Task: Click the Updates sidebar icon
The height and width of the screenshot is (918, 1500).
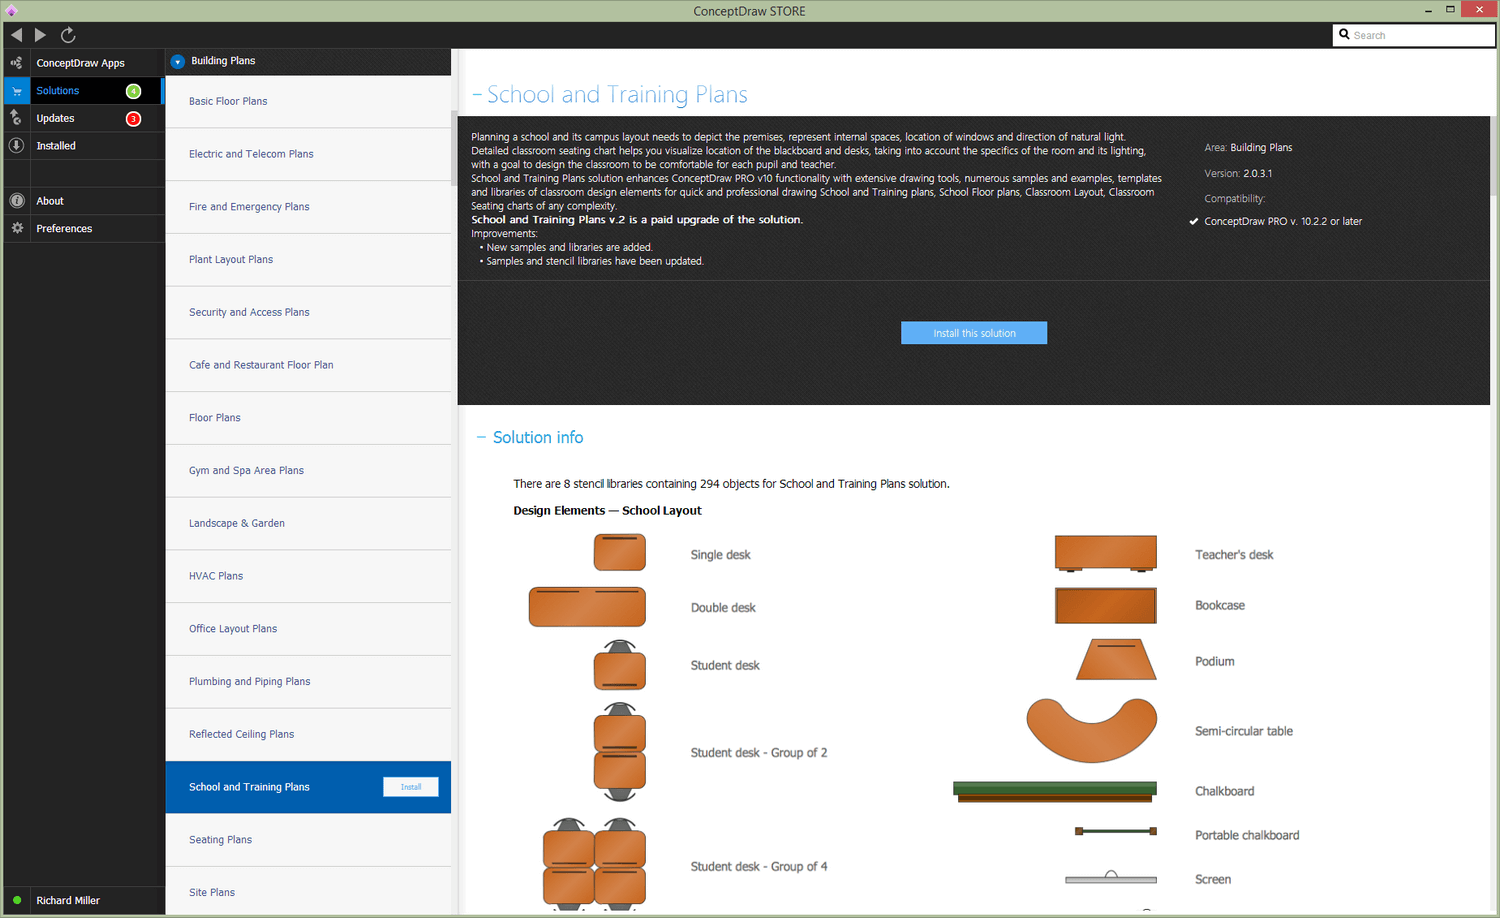Action: point(17,118)
